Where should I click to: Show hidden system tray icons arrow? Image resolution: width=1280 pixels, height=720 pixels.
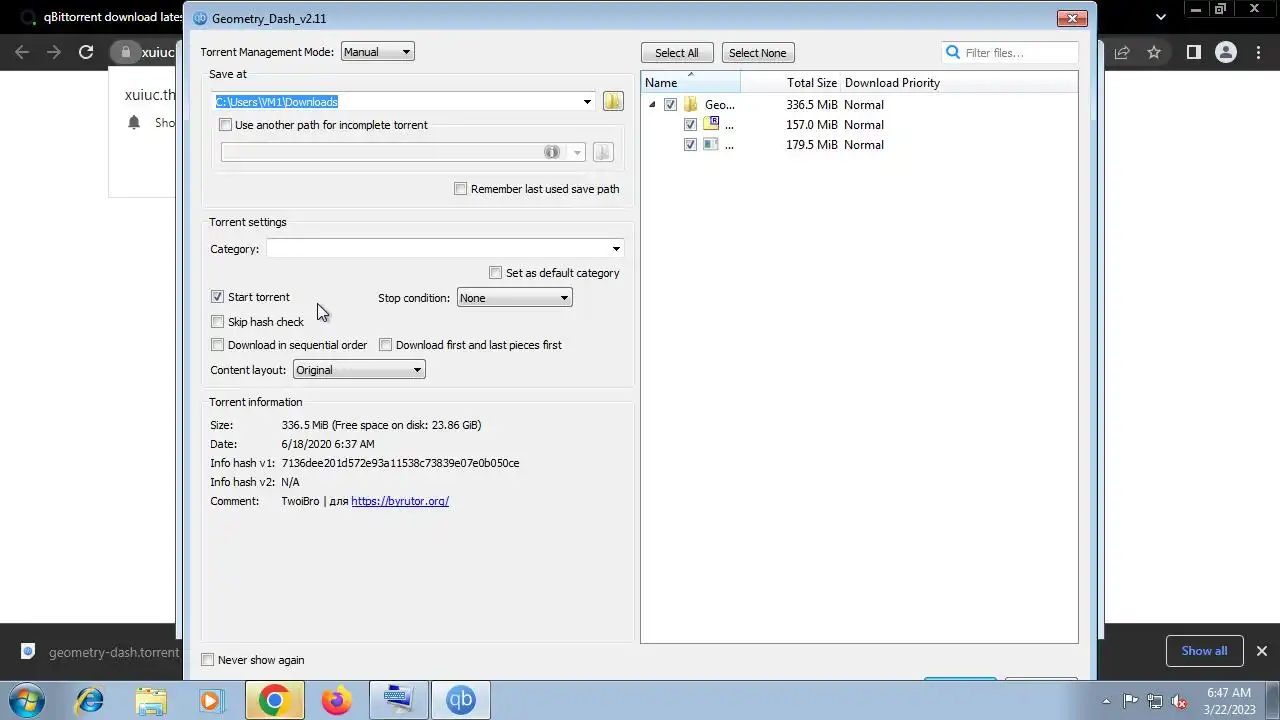[1106, 701]
